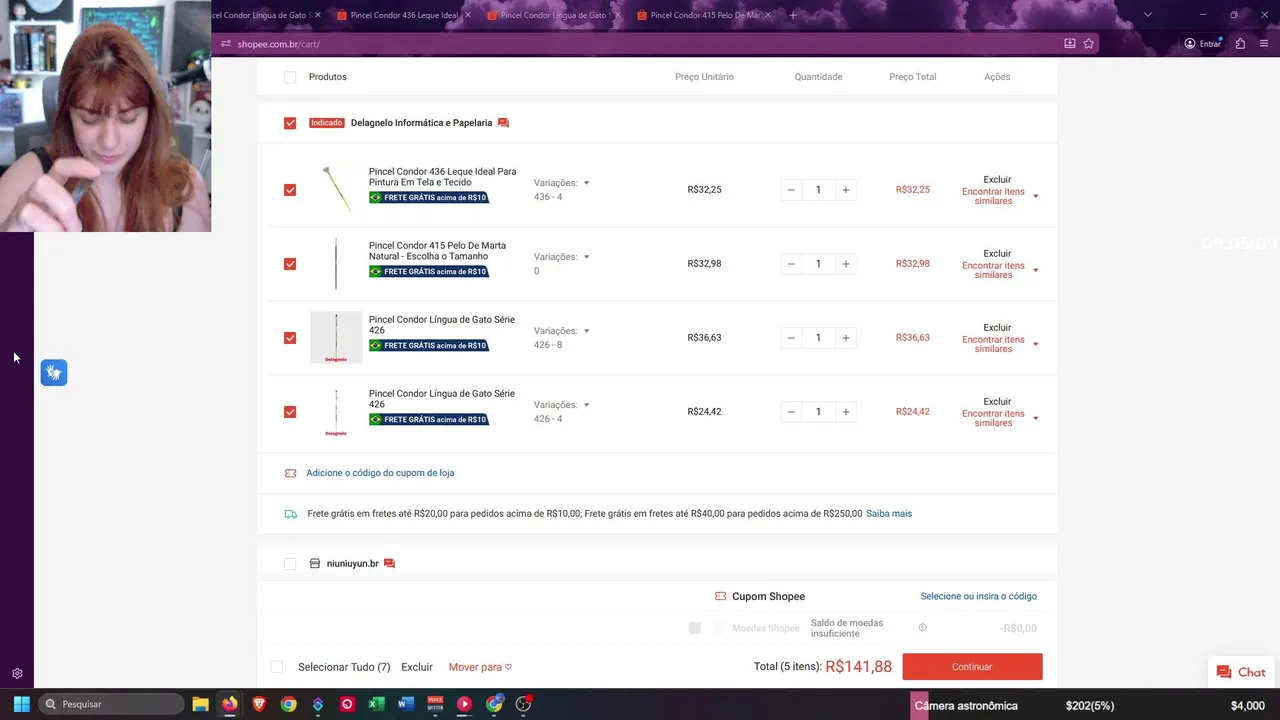Click the site info icon beside the URL

[226, 44]
